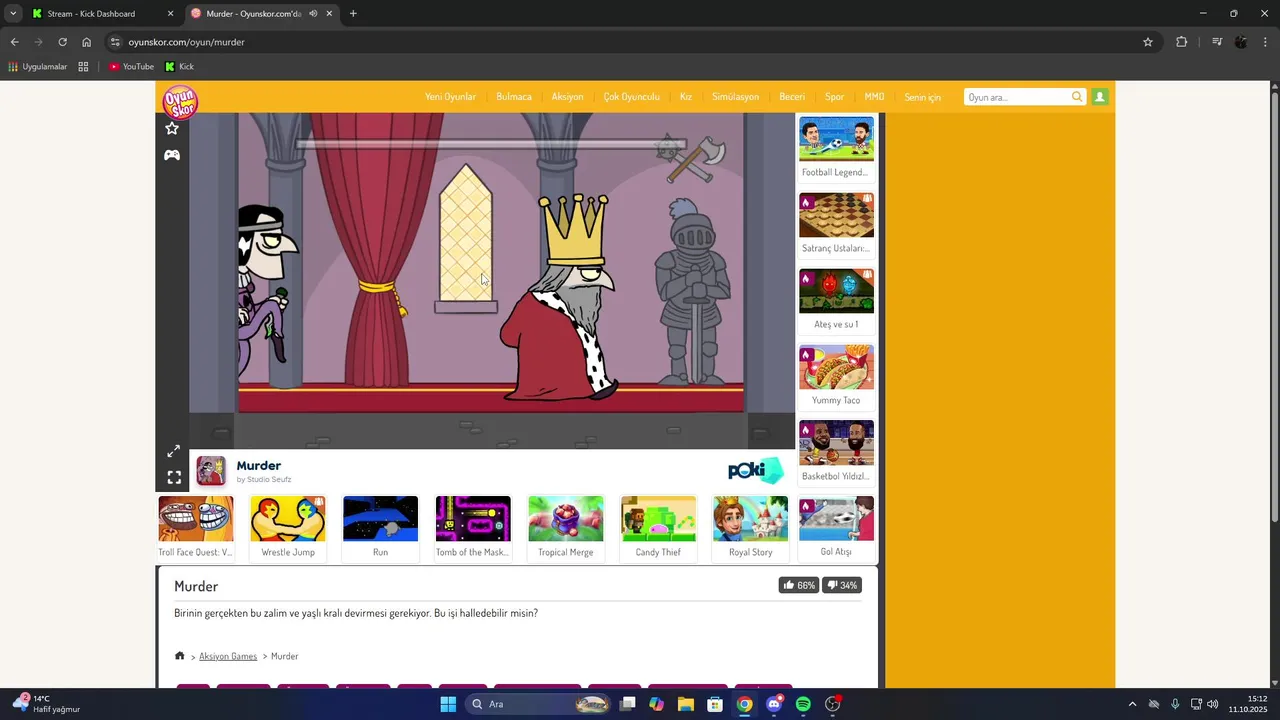Click the search magnifier icon in Oyun ara field
The width and height of the screenshot is (1280, 720).
point(1077,97)
